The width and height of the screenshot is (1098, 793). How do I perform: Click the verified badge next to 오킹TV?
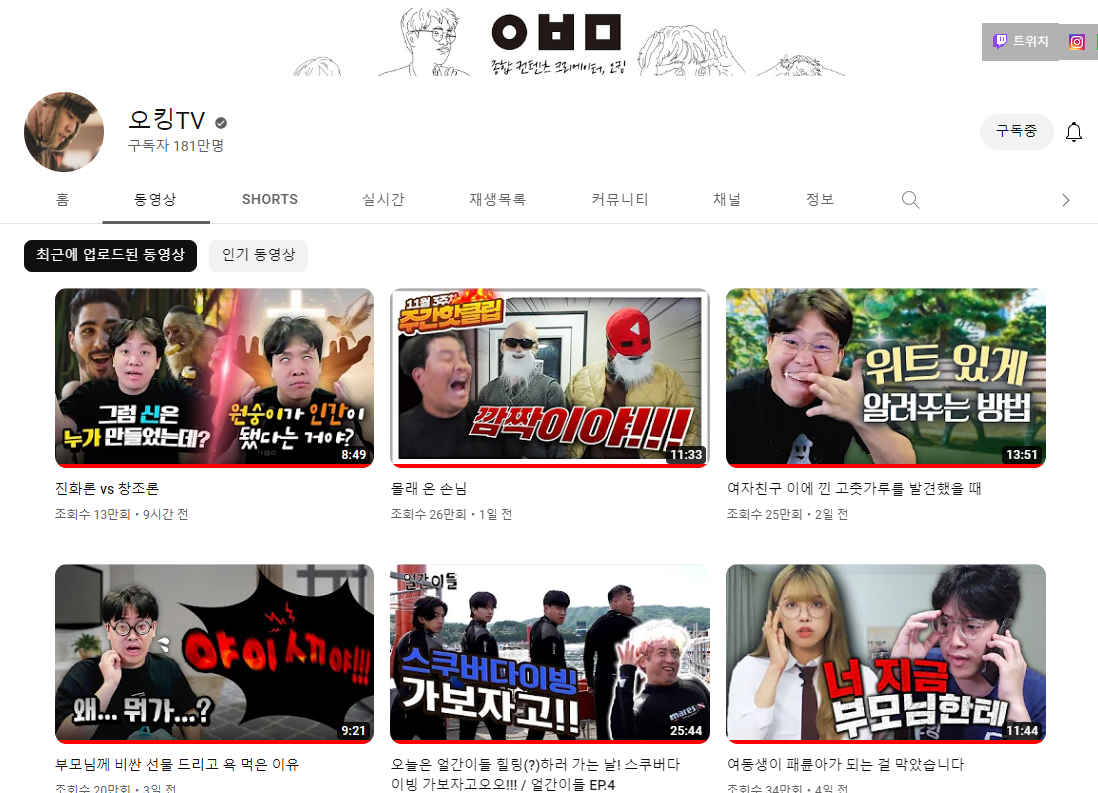pyautogui.click(x=221, y=123)
